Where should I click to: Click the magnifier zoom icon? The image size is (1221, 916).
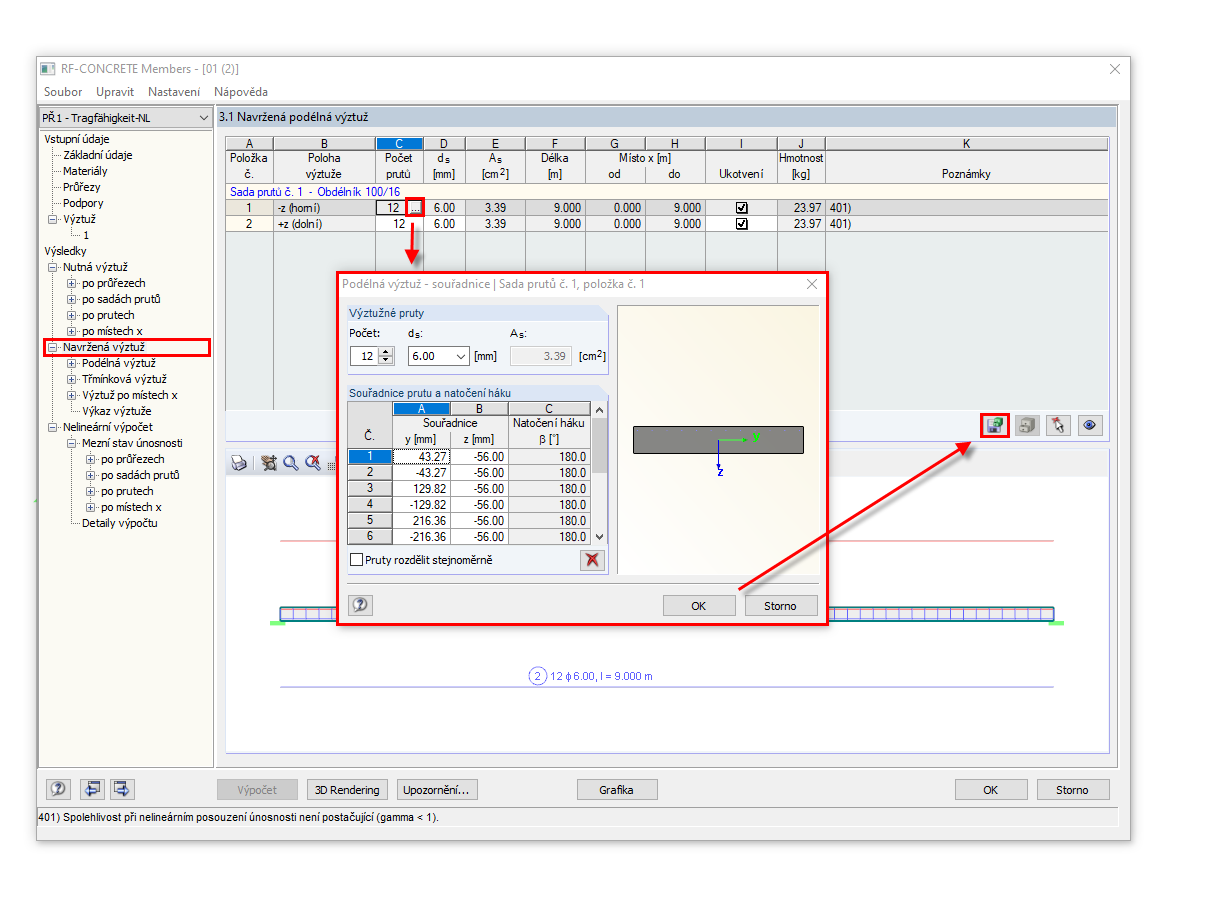point(291,463)
